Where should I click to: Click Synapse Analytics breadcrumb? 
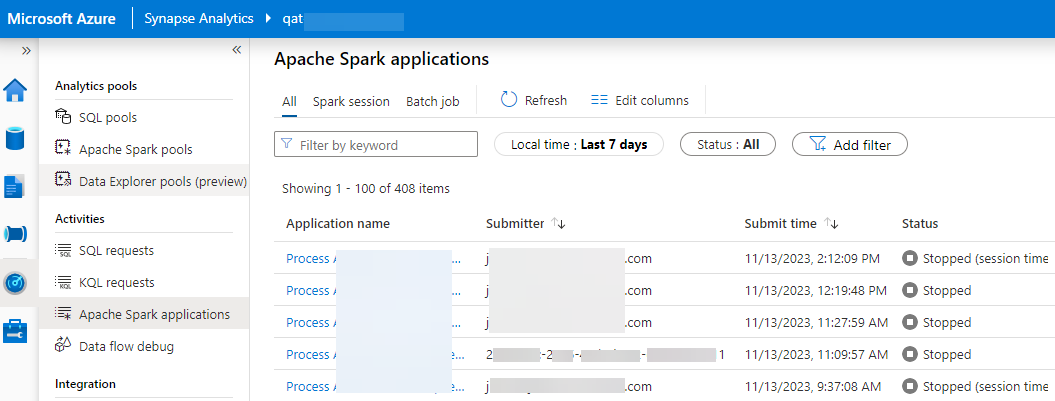[x=198, y=19]
